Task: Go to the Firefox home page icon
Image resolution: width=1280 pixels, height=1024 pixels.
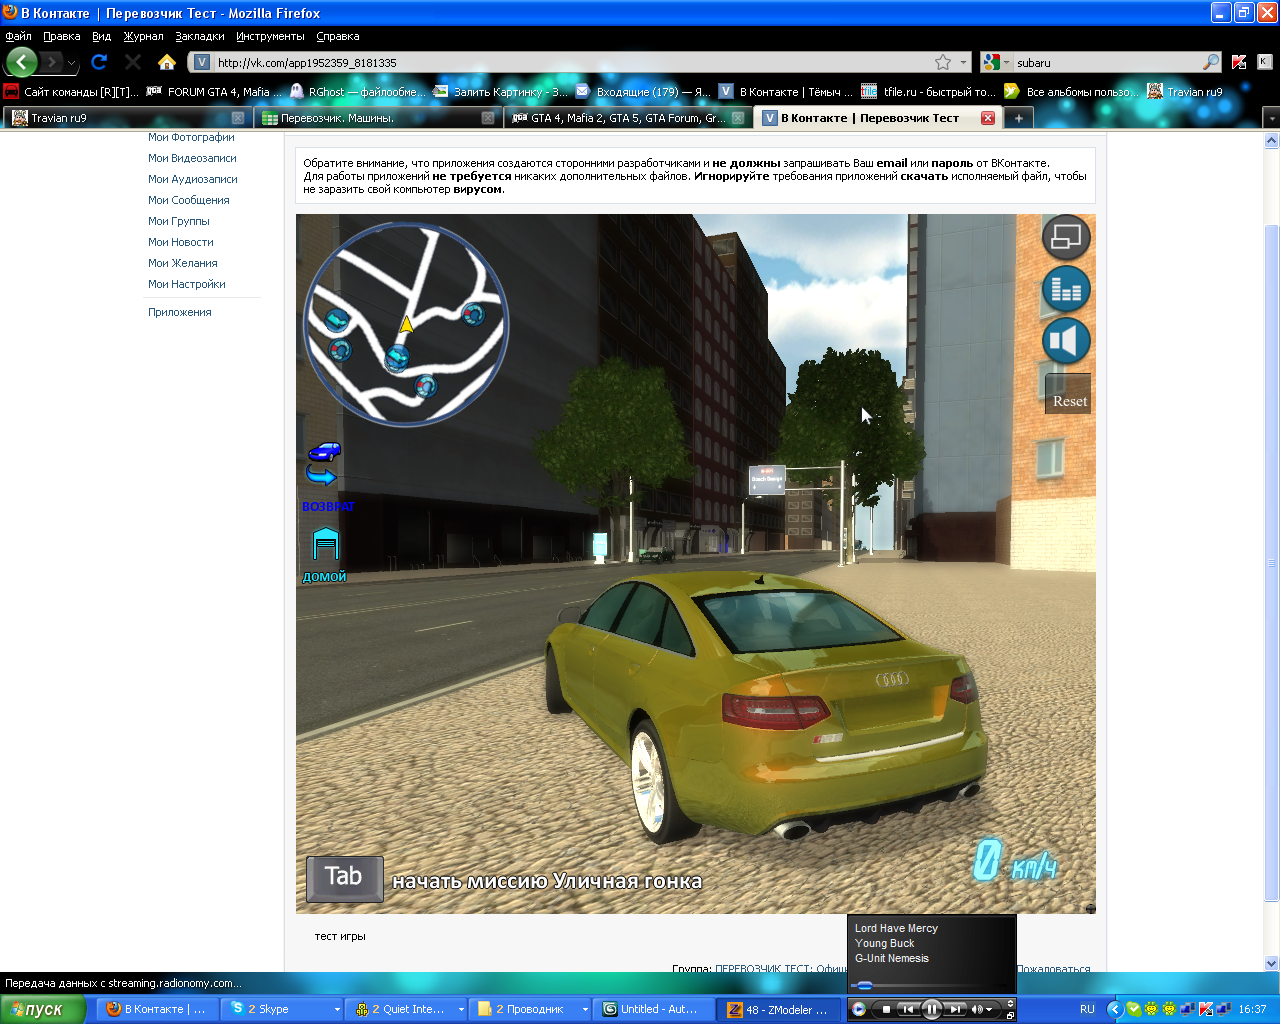Action: (167, 62)
